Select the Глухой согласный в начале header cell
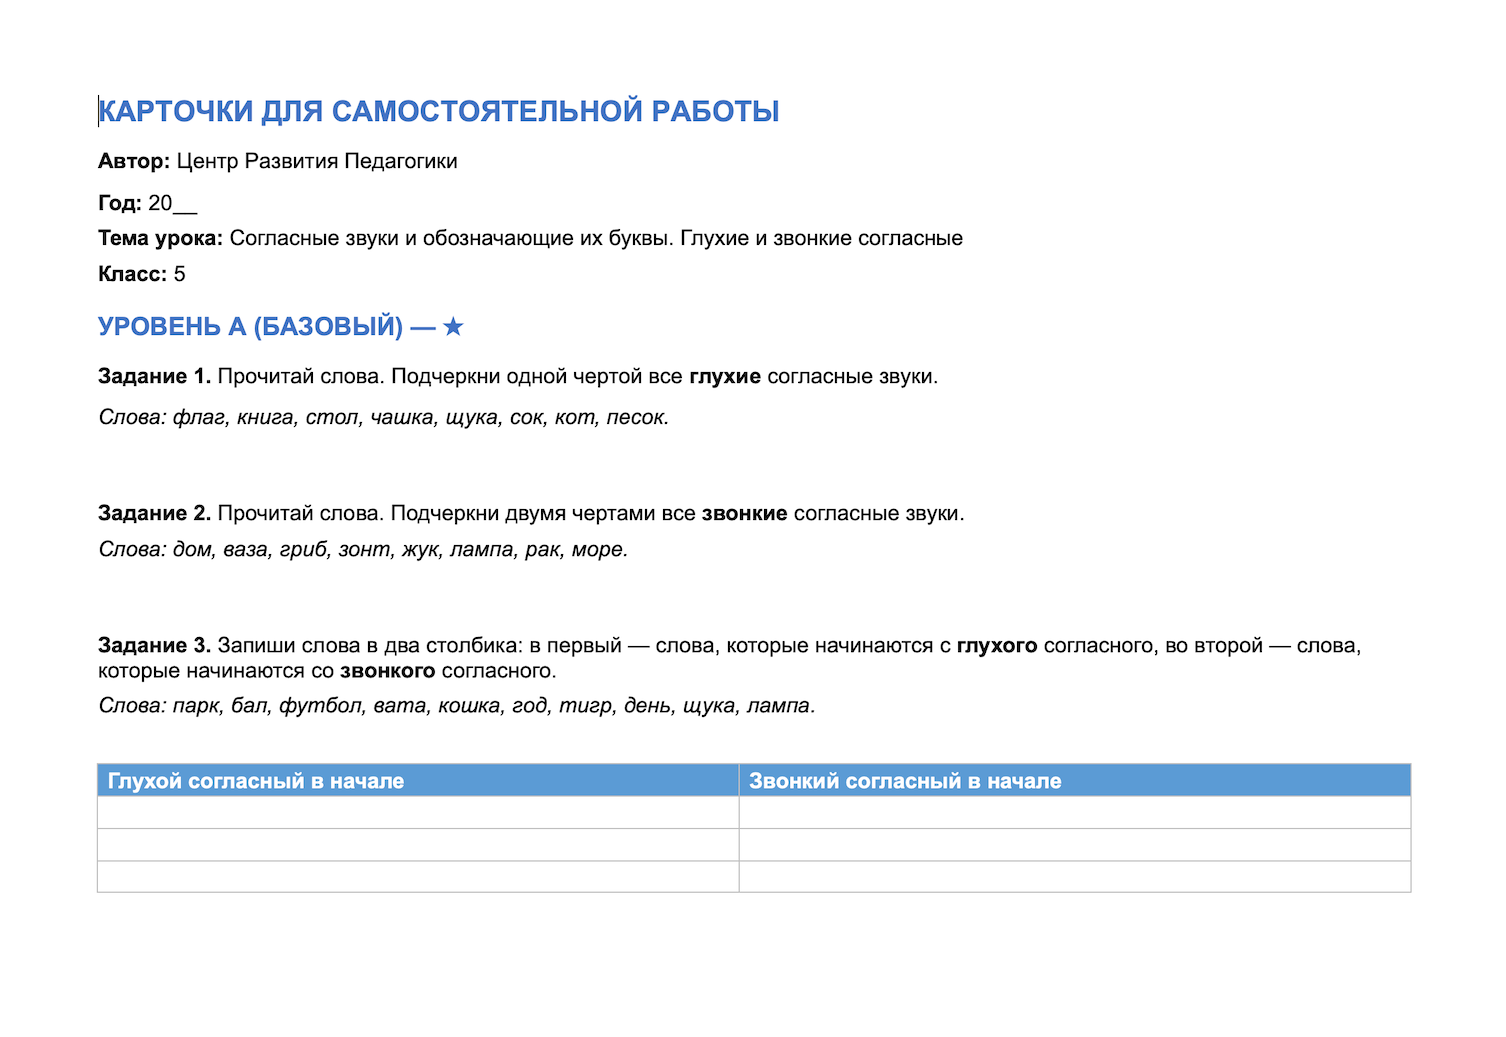The width and height of the screenshot is (1506, 1037). (x=418, y=780)
